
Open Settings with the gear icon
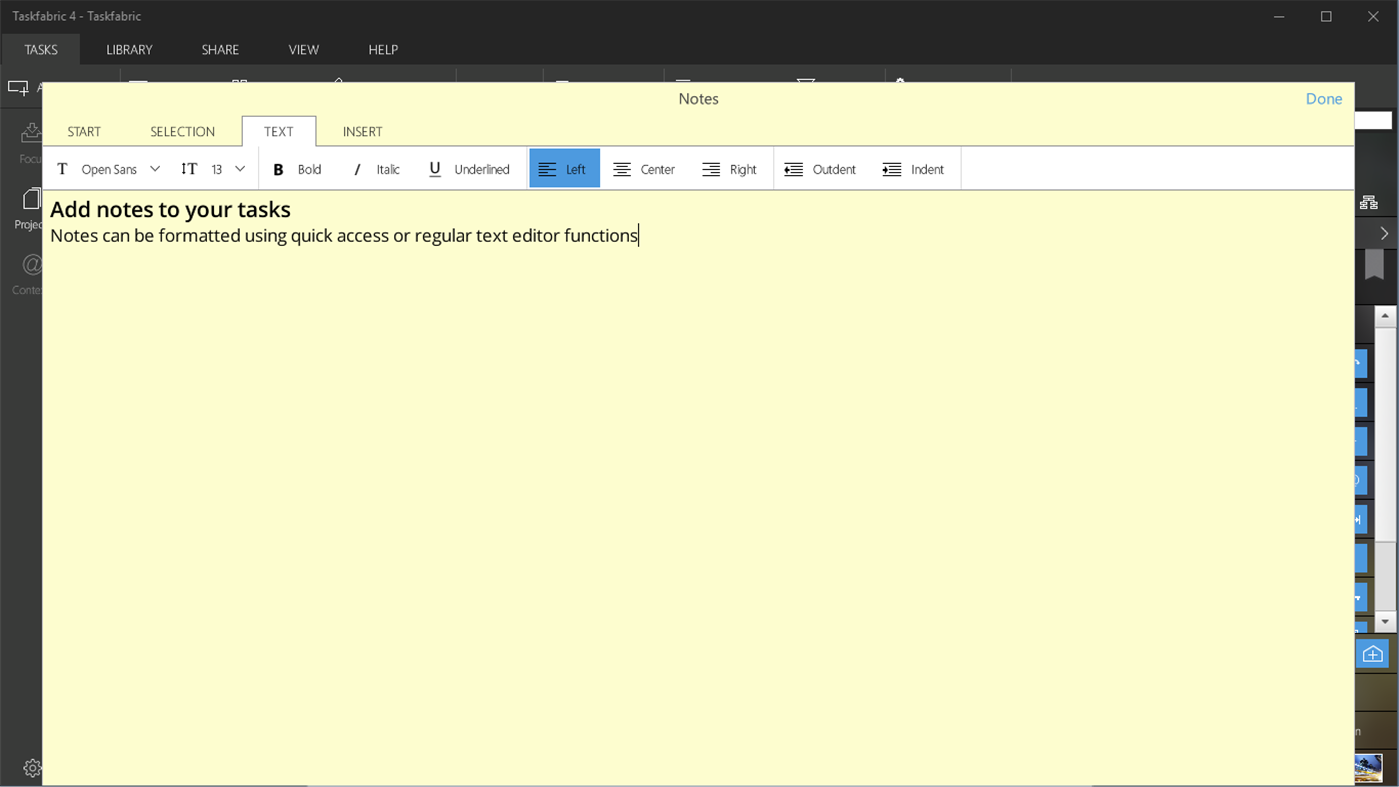(x=31, y=767)
